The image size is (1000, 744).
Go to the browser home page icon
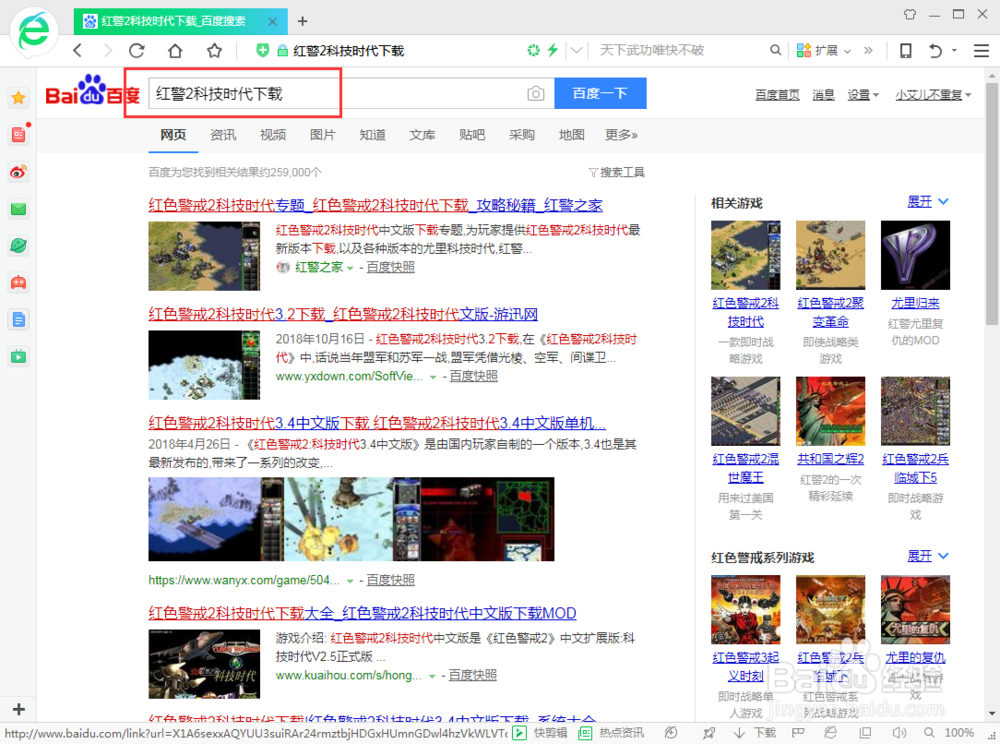point(175,50)
